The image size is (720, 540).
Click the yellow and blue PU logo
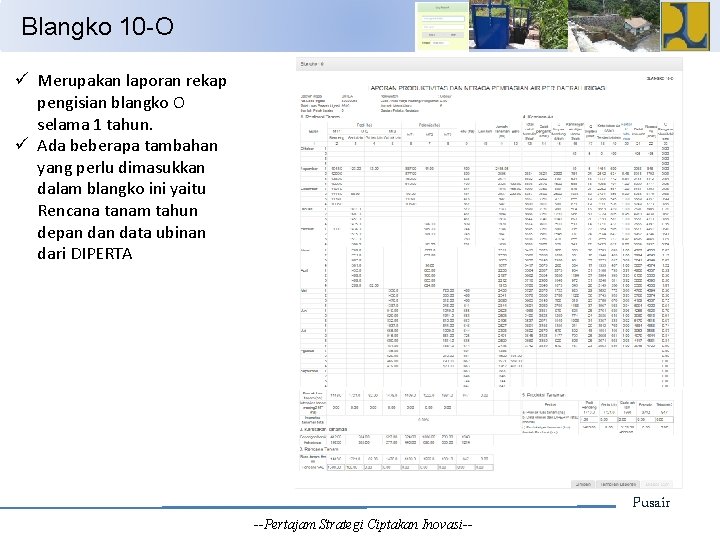[x=685, y=26]
